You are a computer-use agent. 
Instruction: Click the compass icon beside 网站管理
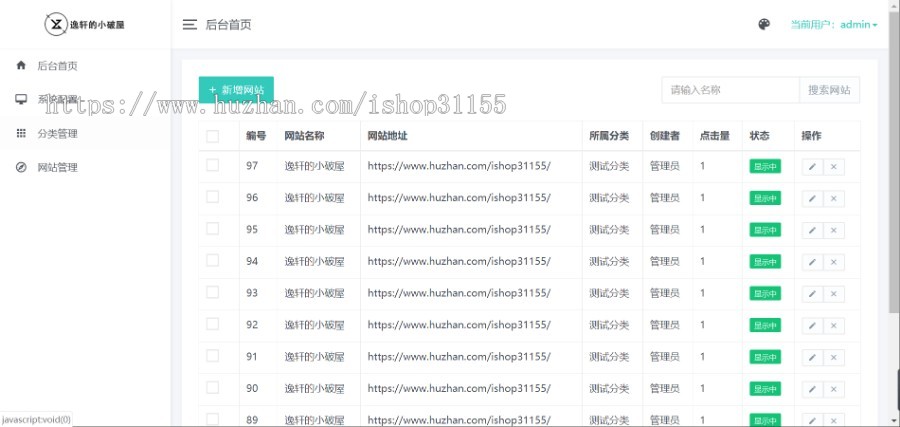21,168
